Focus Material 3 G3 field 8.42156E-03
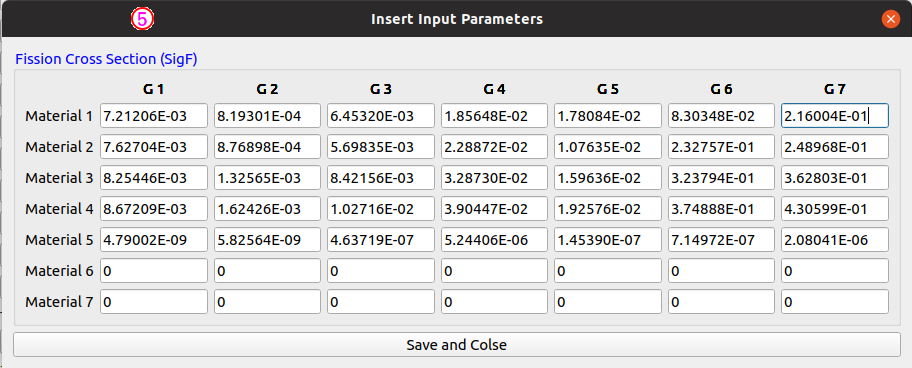 tap(381, 178)
